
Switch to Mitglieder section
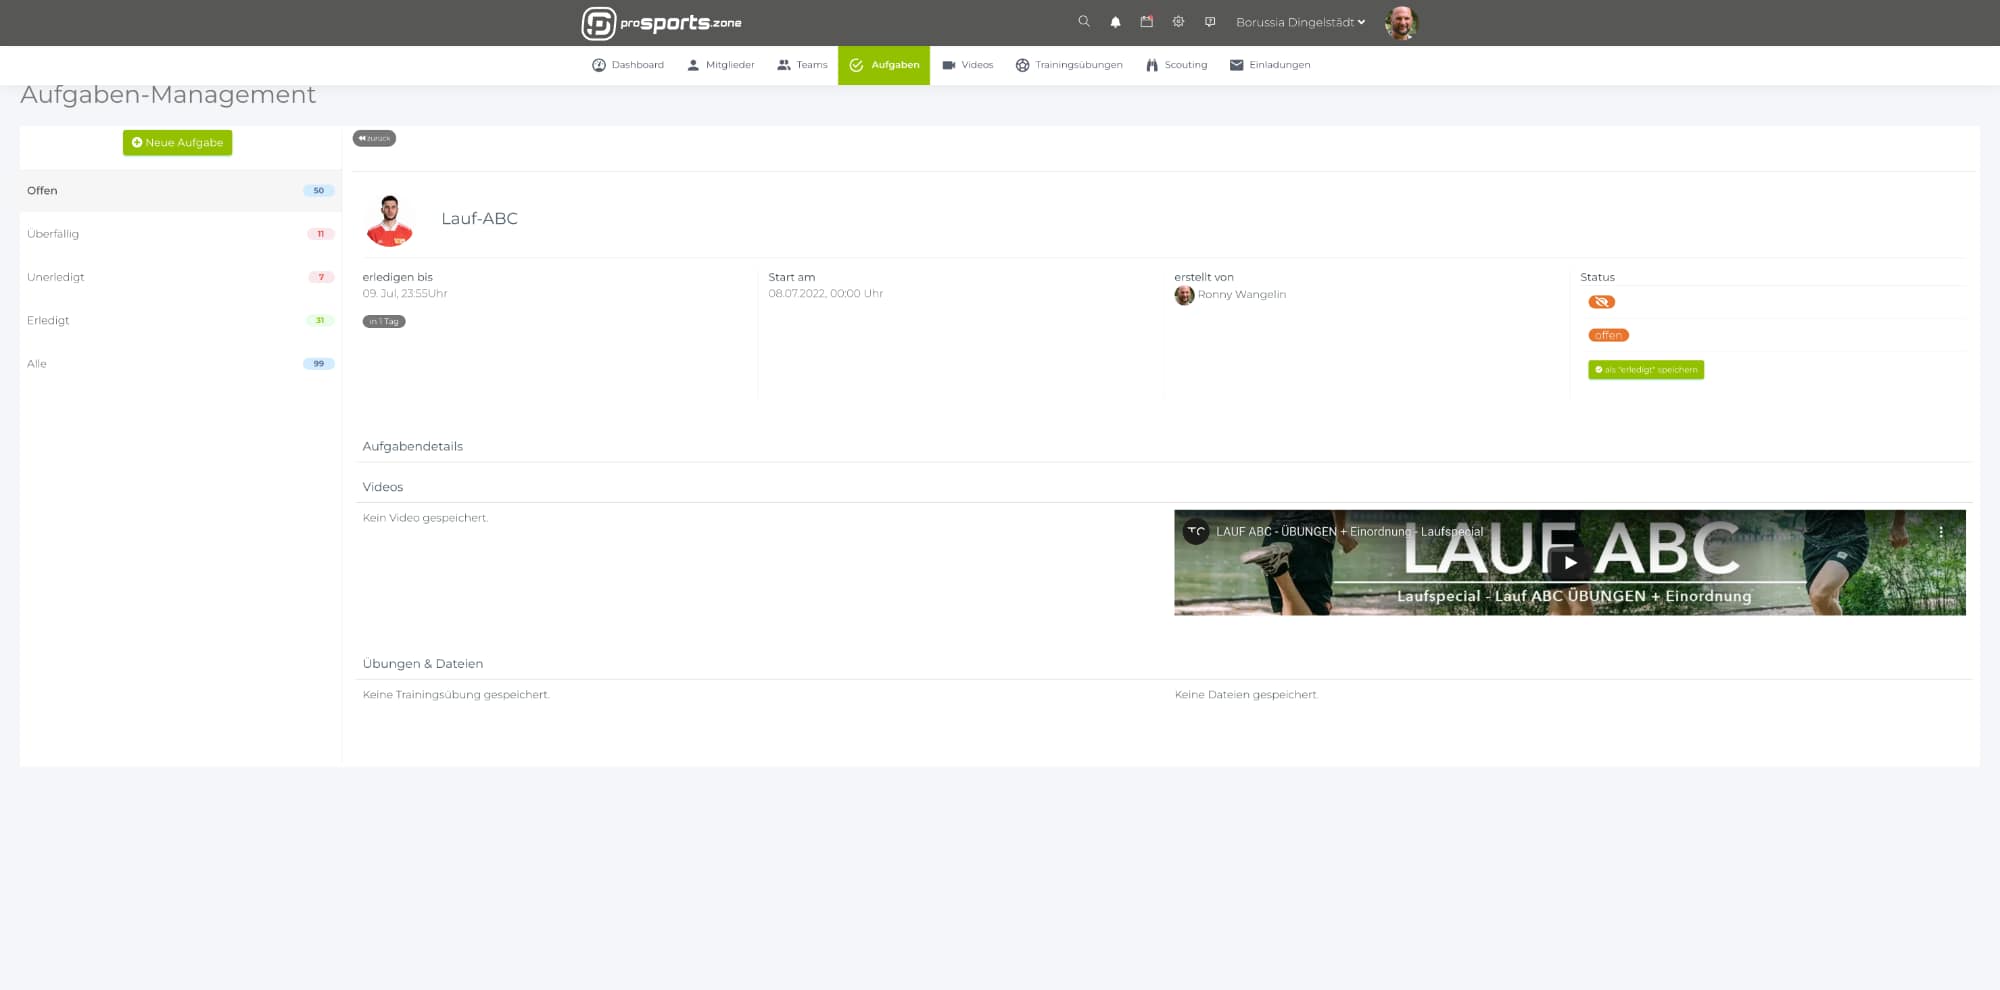pos(720,65)
